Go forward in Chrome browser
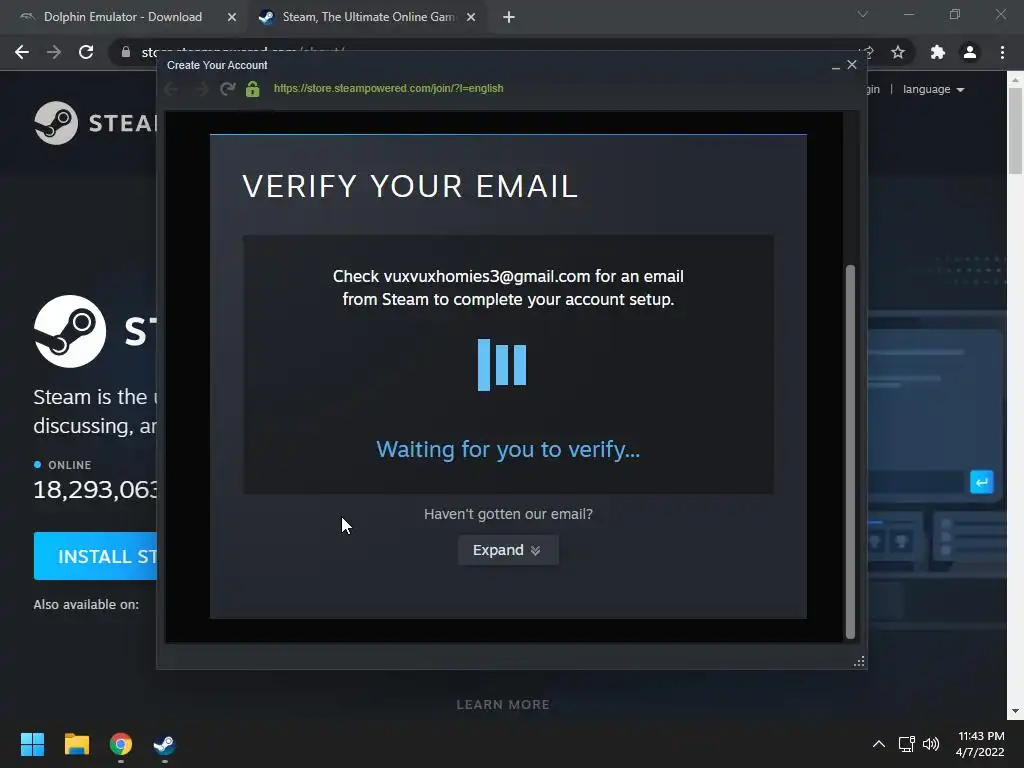This screenshot has width=1024, height=768. click(54, 52)
